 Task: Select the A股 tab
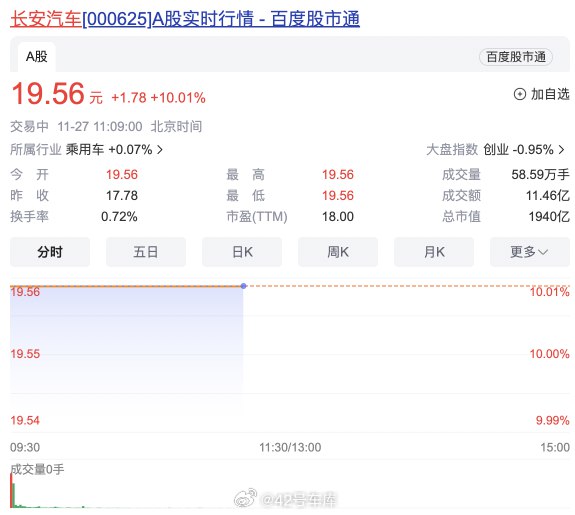pos(37,57)
